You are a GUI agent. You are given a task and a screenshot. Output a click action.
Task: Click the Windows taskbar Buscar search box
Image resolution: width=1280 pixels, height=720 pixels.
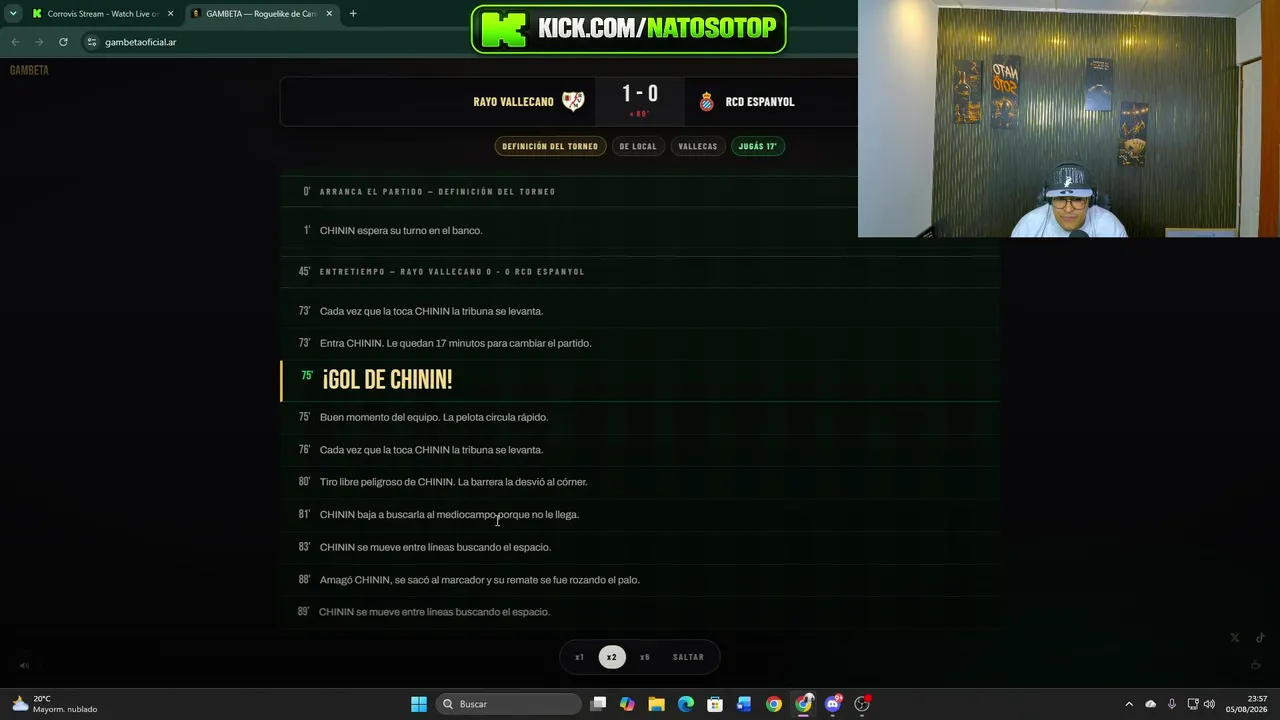point(510,704)
